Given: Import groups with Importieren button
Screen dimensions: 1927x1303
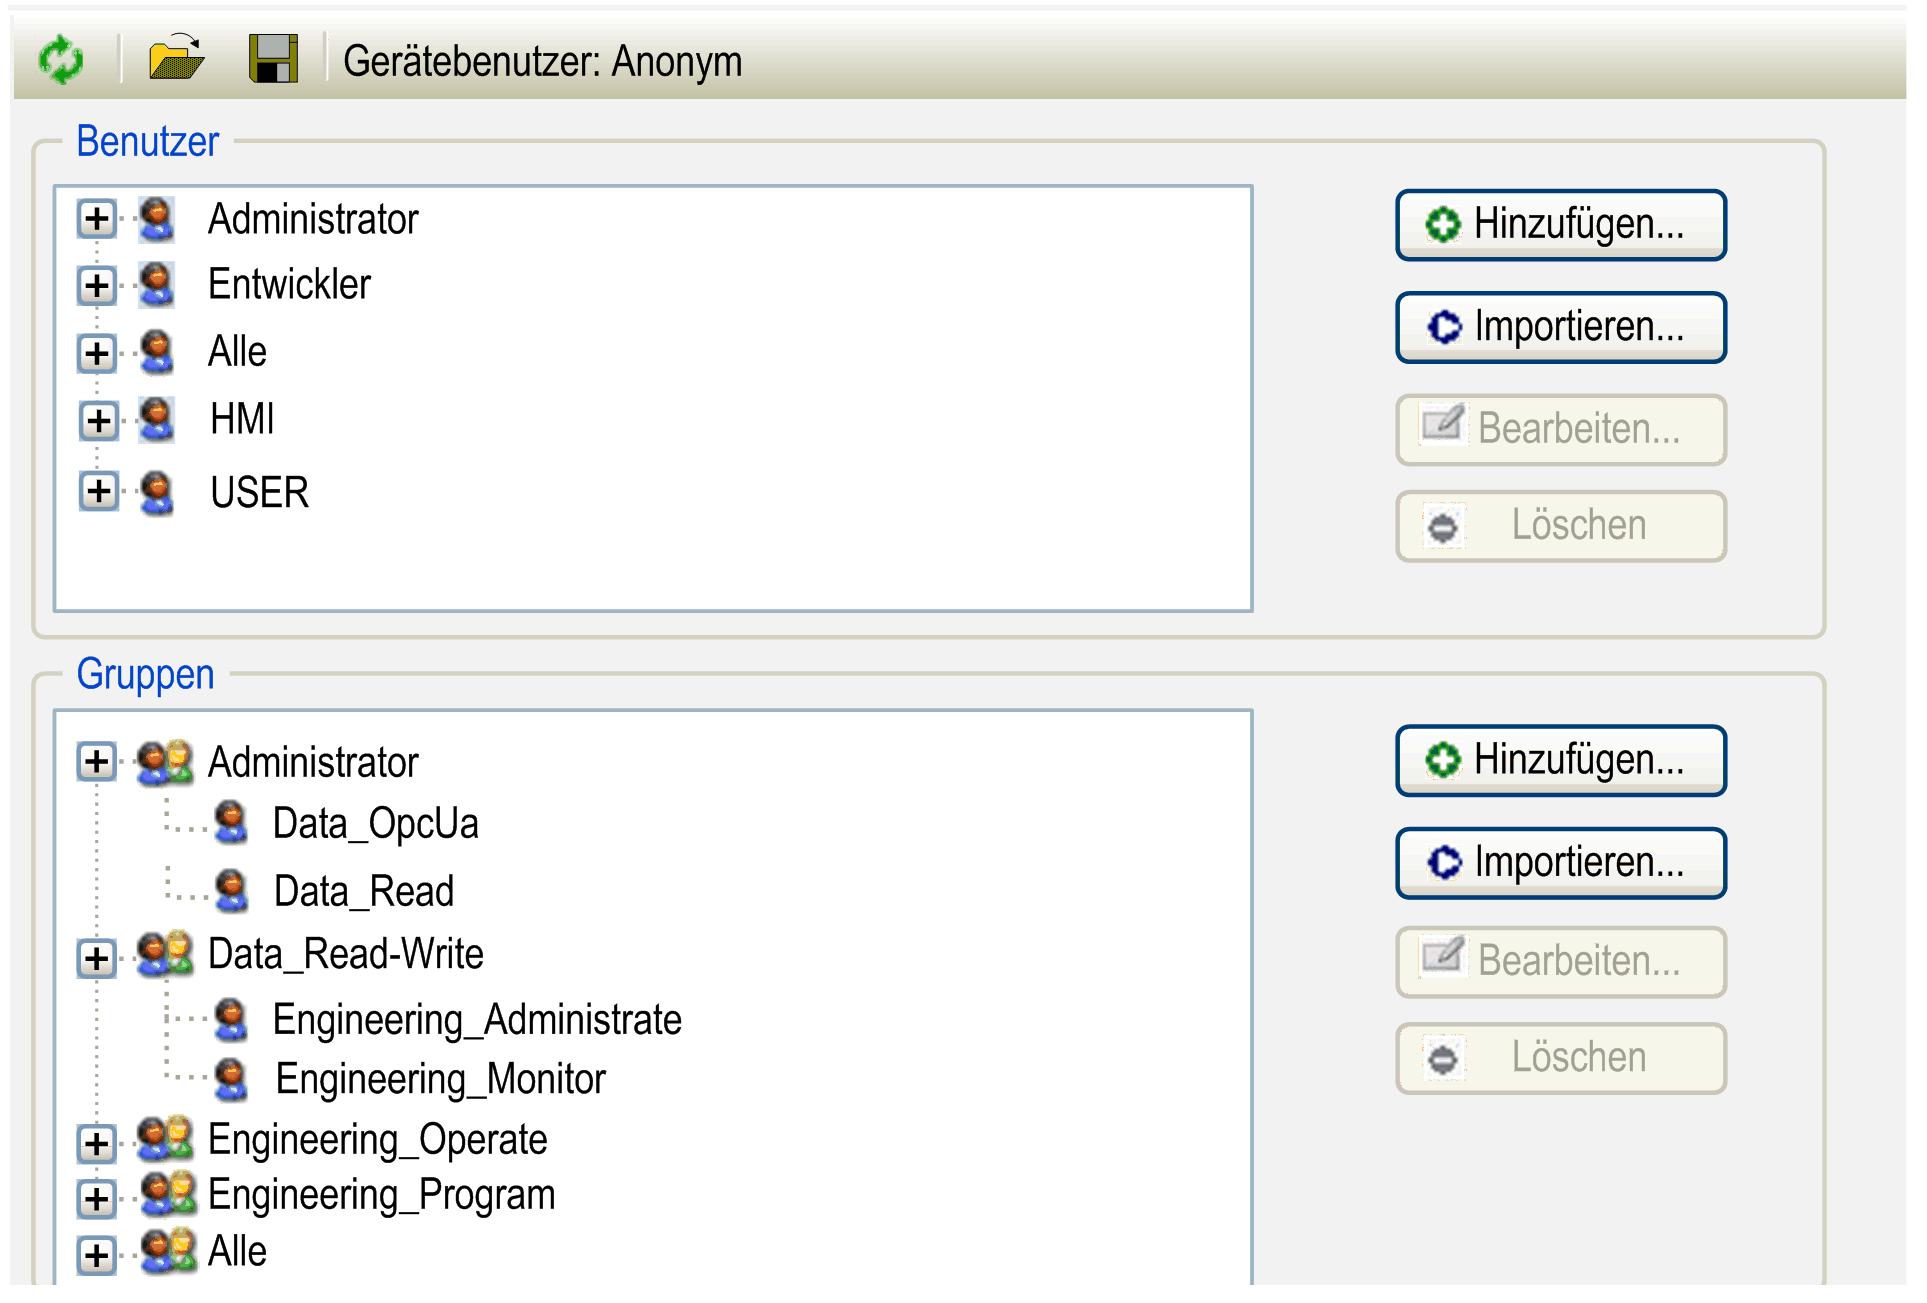Looking at the screenshot, I should [x=1560, y=862].
